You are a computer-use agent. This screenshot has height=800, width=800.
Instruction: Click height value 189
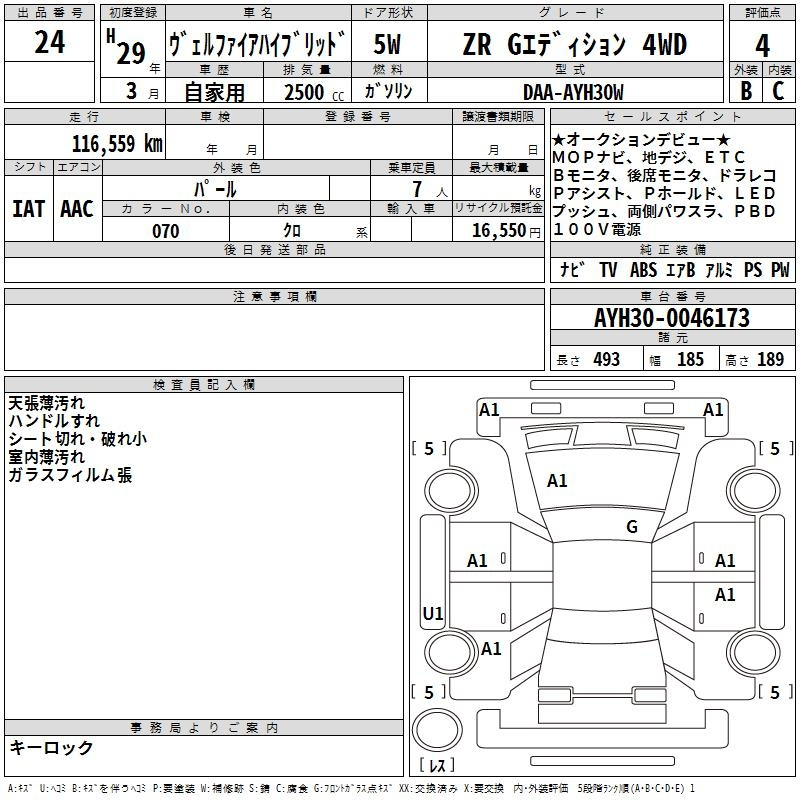point(770,359)
